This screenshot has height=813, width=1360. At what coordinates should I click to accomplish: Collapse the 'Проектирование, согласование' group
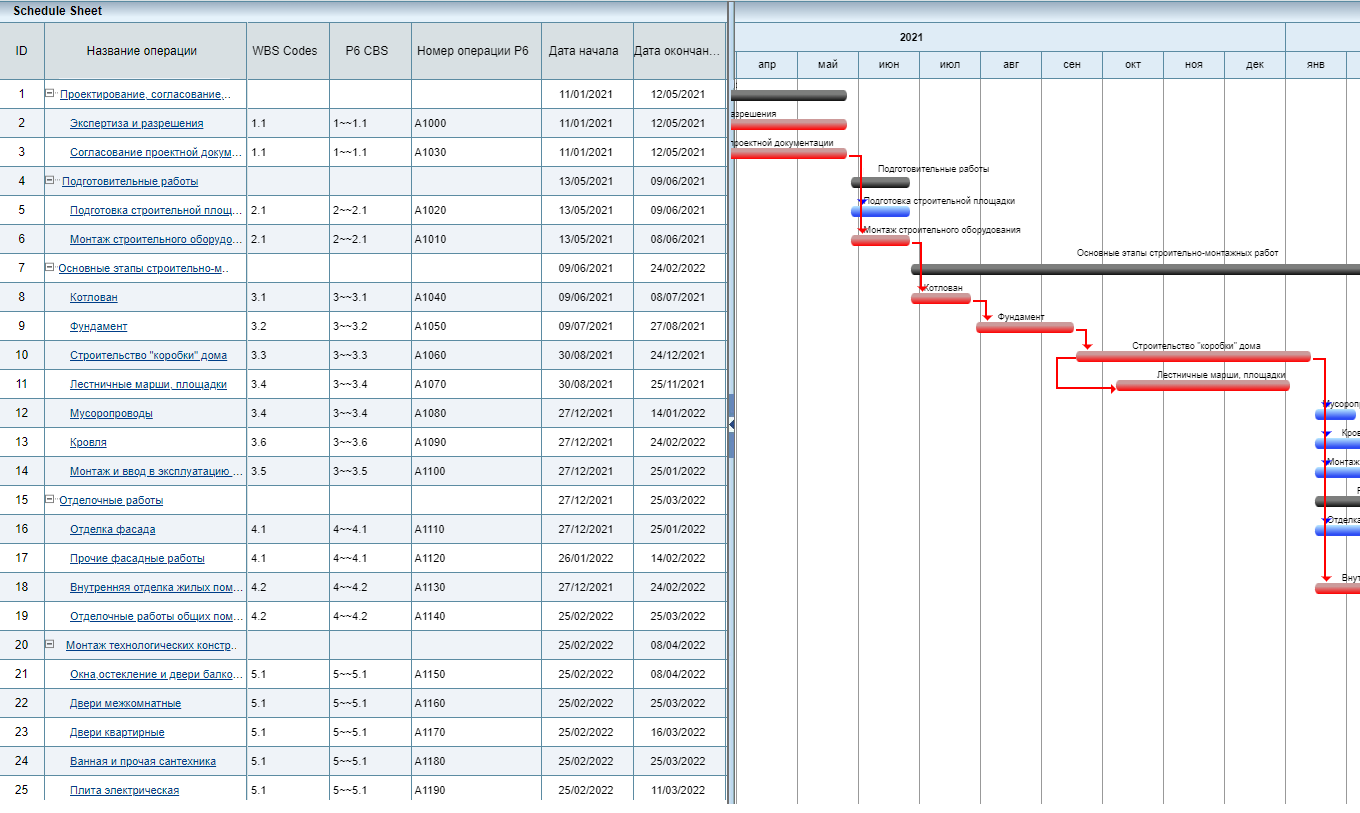tap(49, 94)
